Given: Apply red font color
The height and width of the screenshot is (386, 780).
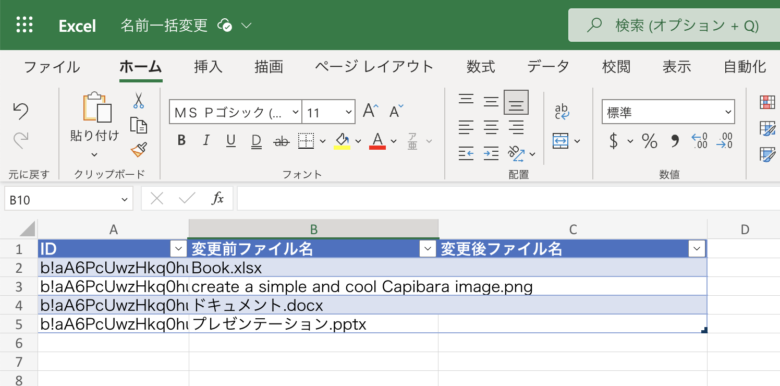Looking at the screenshot, I should tap(378, 141).
